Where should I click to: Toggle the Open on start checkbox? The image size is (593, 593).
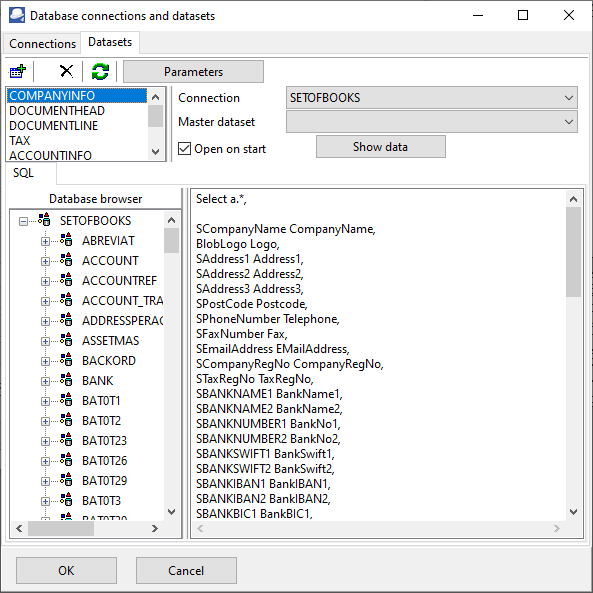point(184,149)
